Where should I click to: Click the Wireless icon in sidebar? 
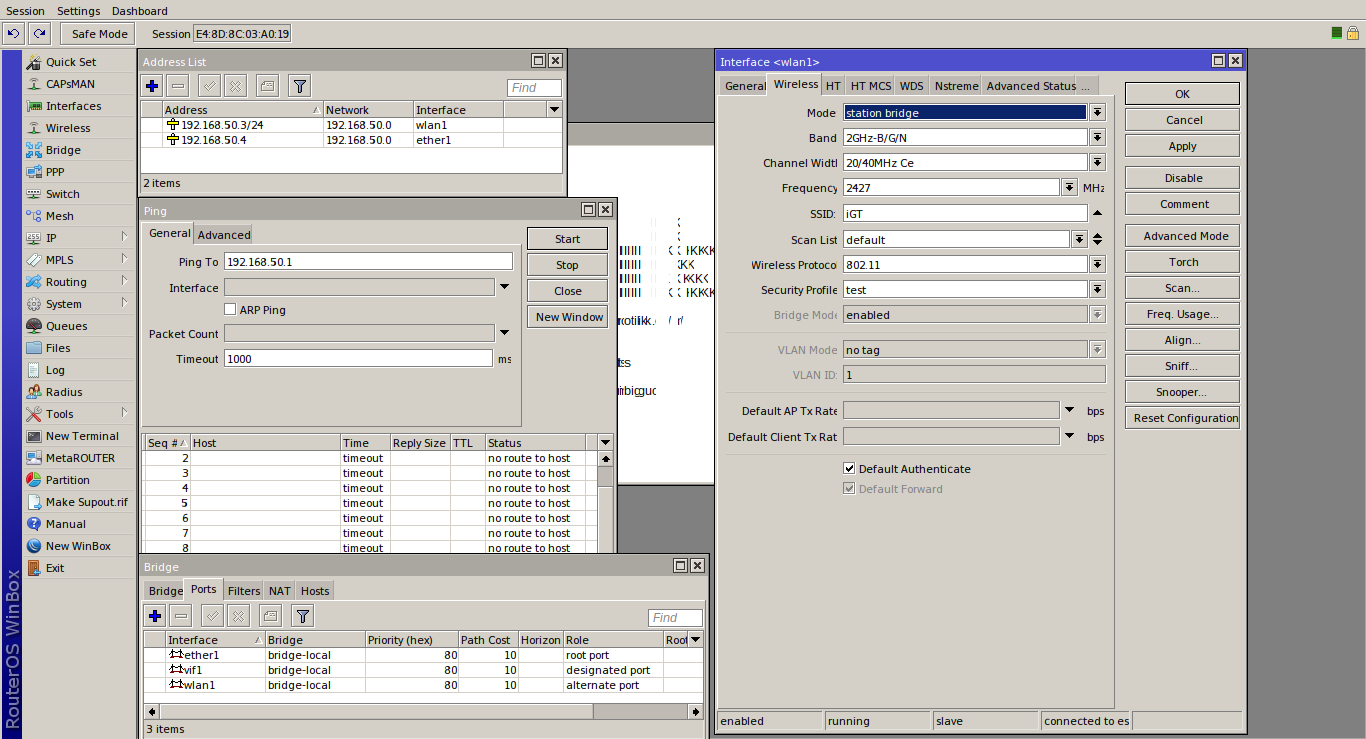(x=34, y=128)
